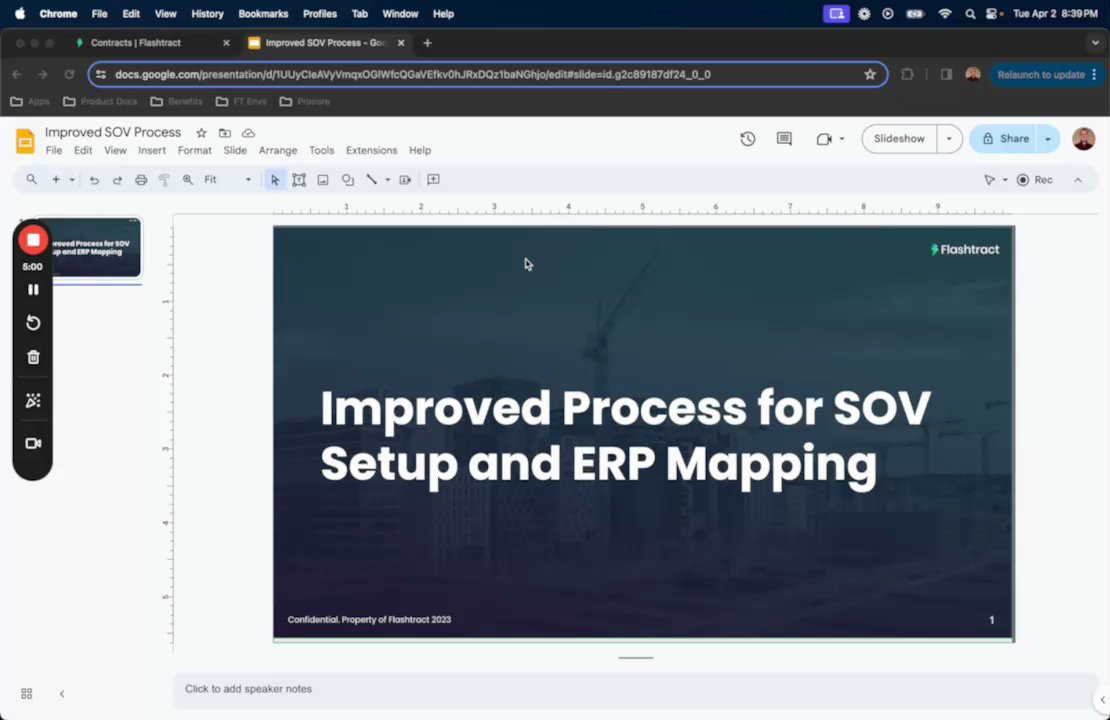Open the Extensions menu
Screen dimensions: 1110x720
click(371, 150)
